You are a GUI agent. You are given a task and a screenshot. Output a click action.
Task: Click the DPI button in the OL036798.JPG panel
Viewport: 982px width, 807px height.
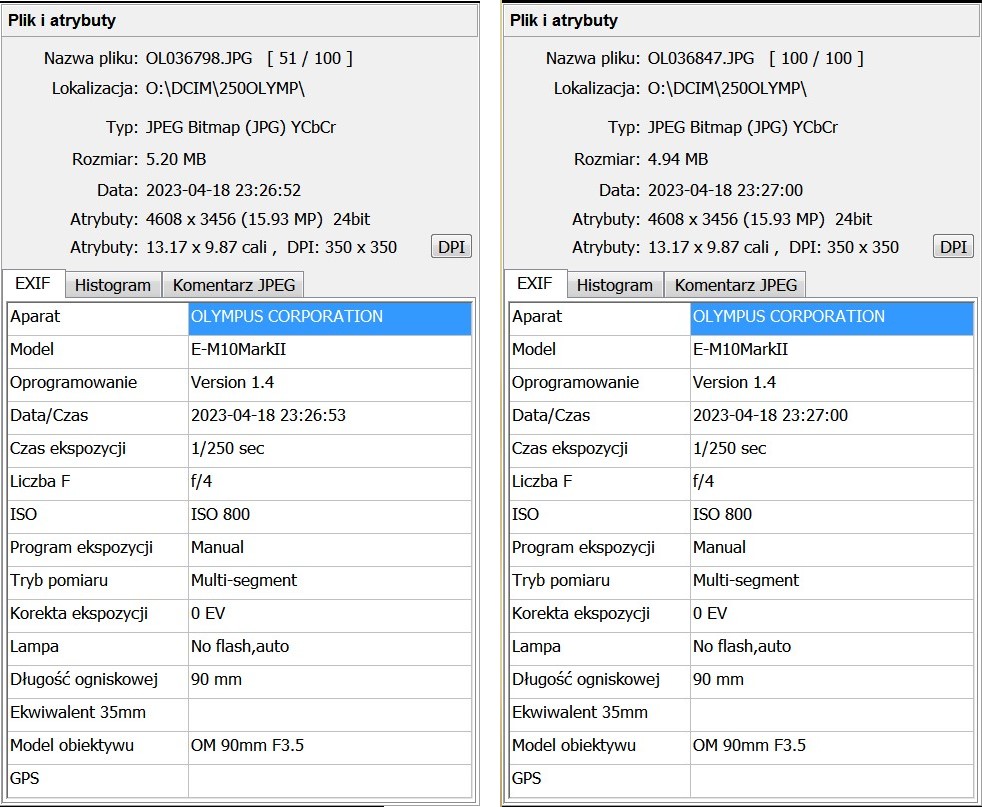pyautogui.click(x=451, y=247)
